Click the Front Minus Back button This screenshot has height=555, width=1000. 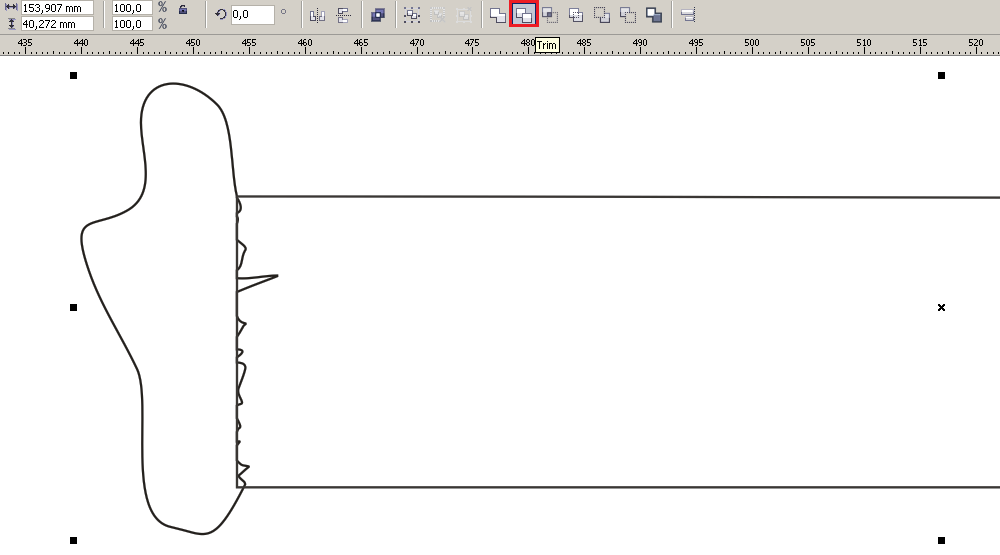(601, 15)
